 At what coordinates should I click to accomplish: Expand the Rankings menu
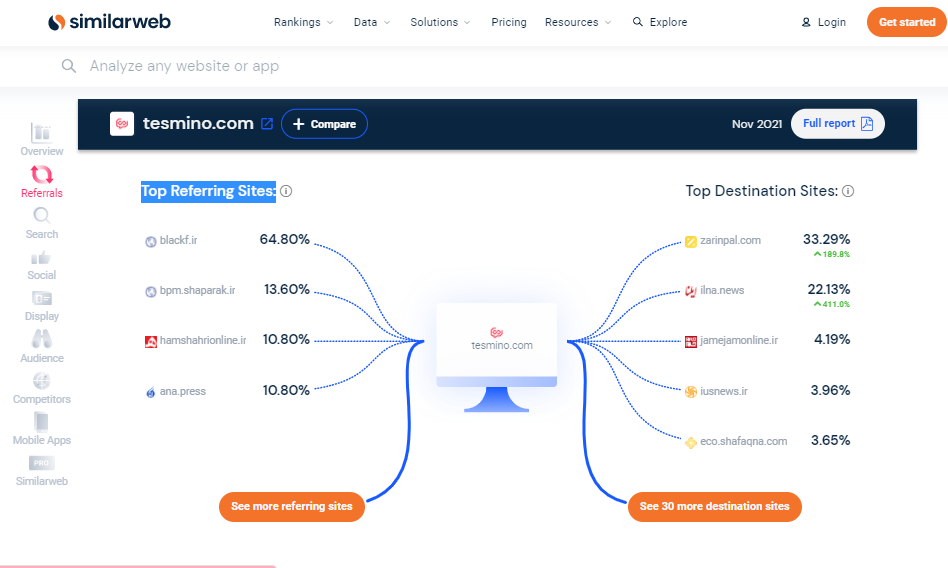point(304,22)
